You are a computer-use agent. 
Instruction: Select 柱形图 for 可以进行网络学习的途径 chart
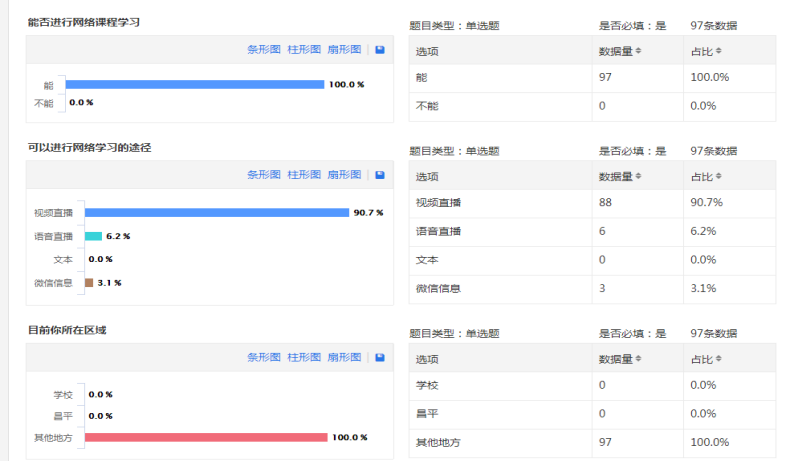tap(304, 174)
